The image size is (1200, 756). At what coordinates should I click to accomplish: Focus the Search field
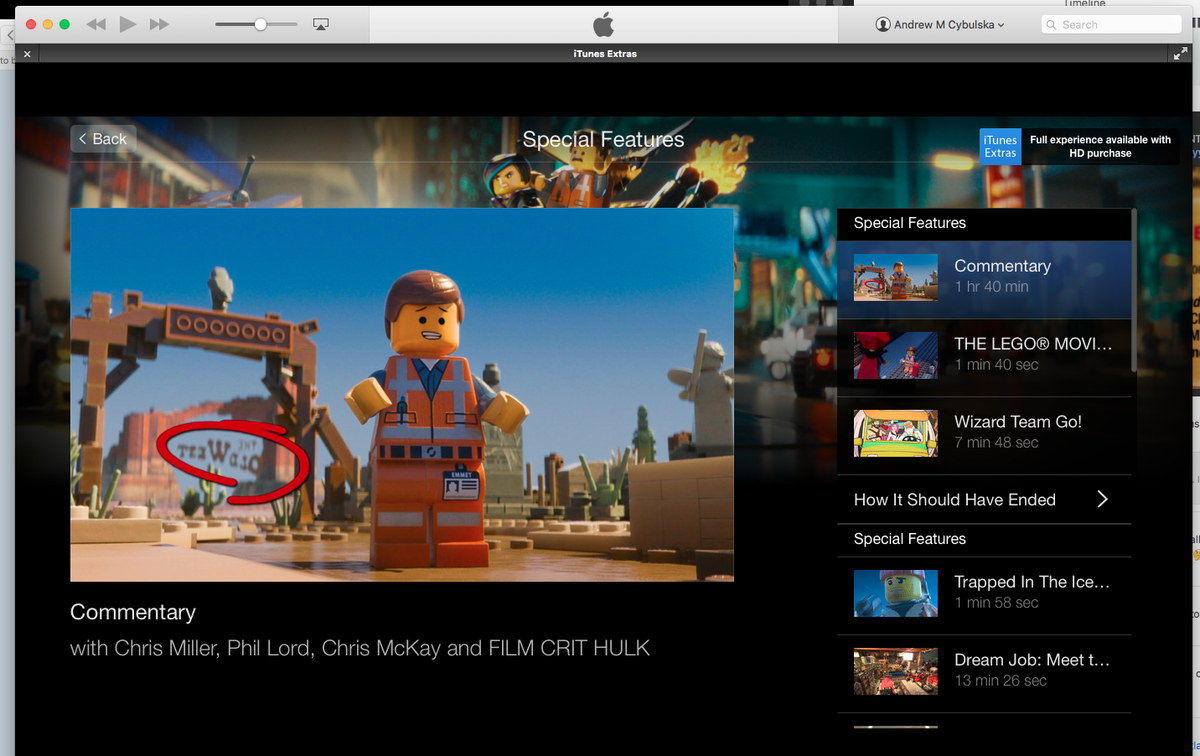coord(1111,24)
